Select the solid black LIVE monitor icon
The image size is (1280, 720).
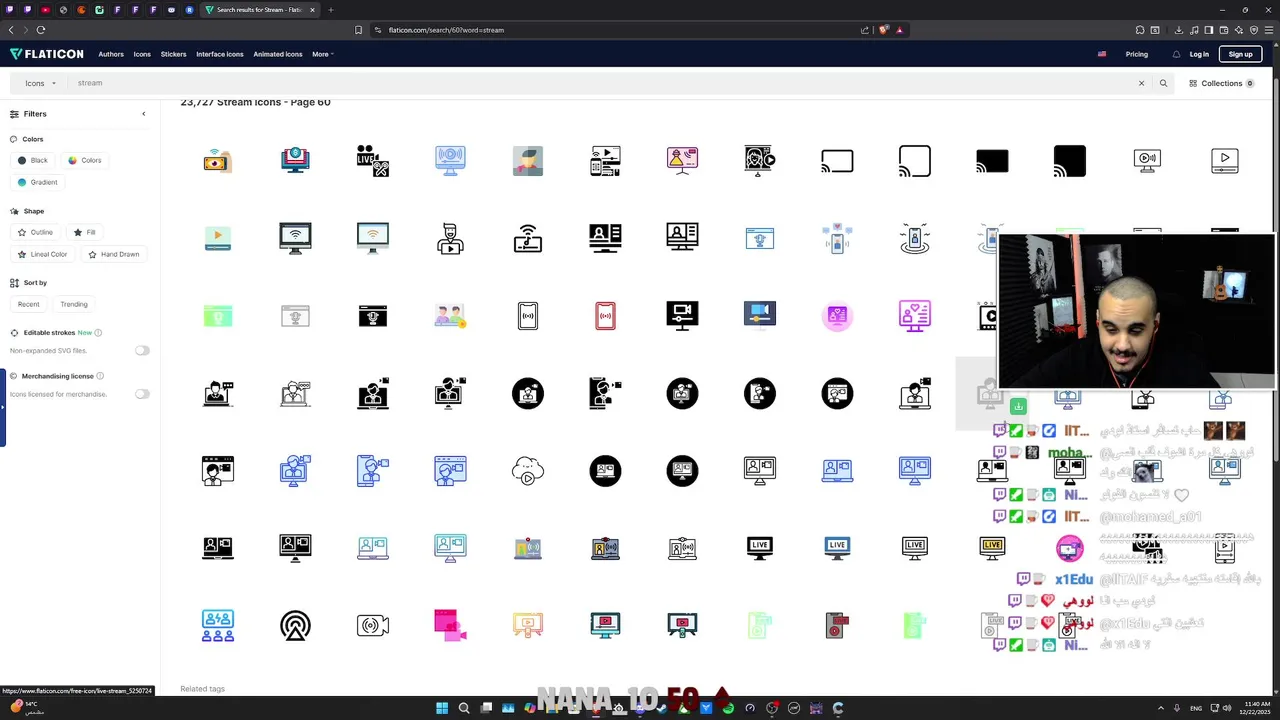[x=760, y=547]
